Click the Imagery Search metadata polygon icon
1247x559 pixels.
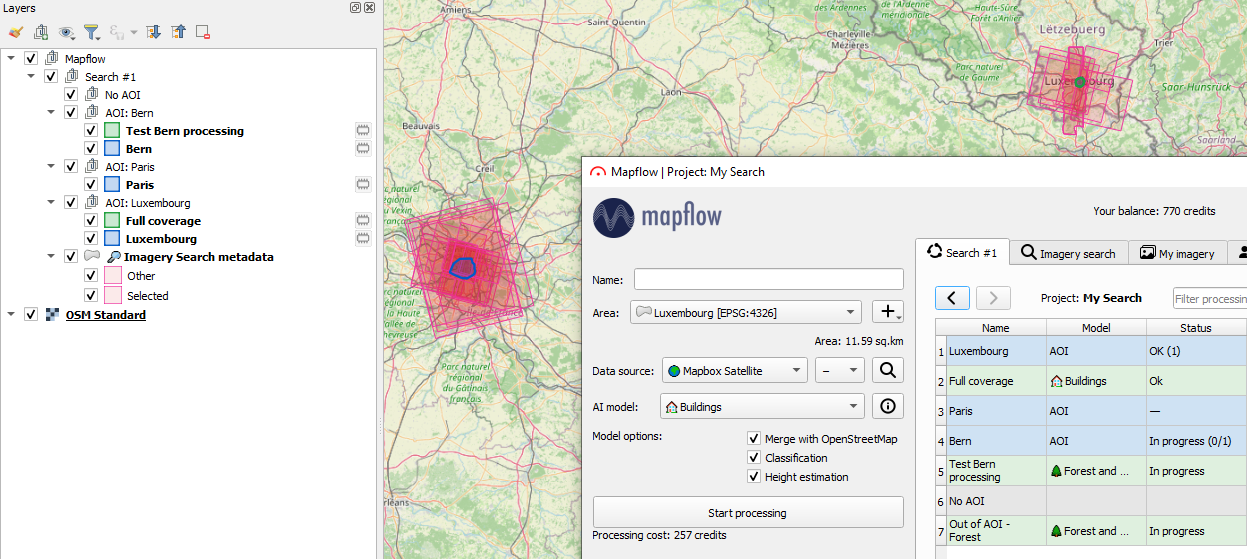93,257
